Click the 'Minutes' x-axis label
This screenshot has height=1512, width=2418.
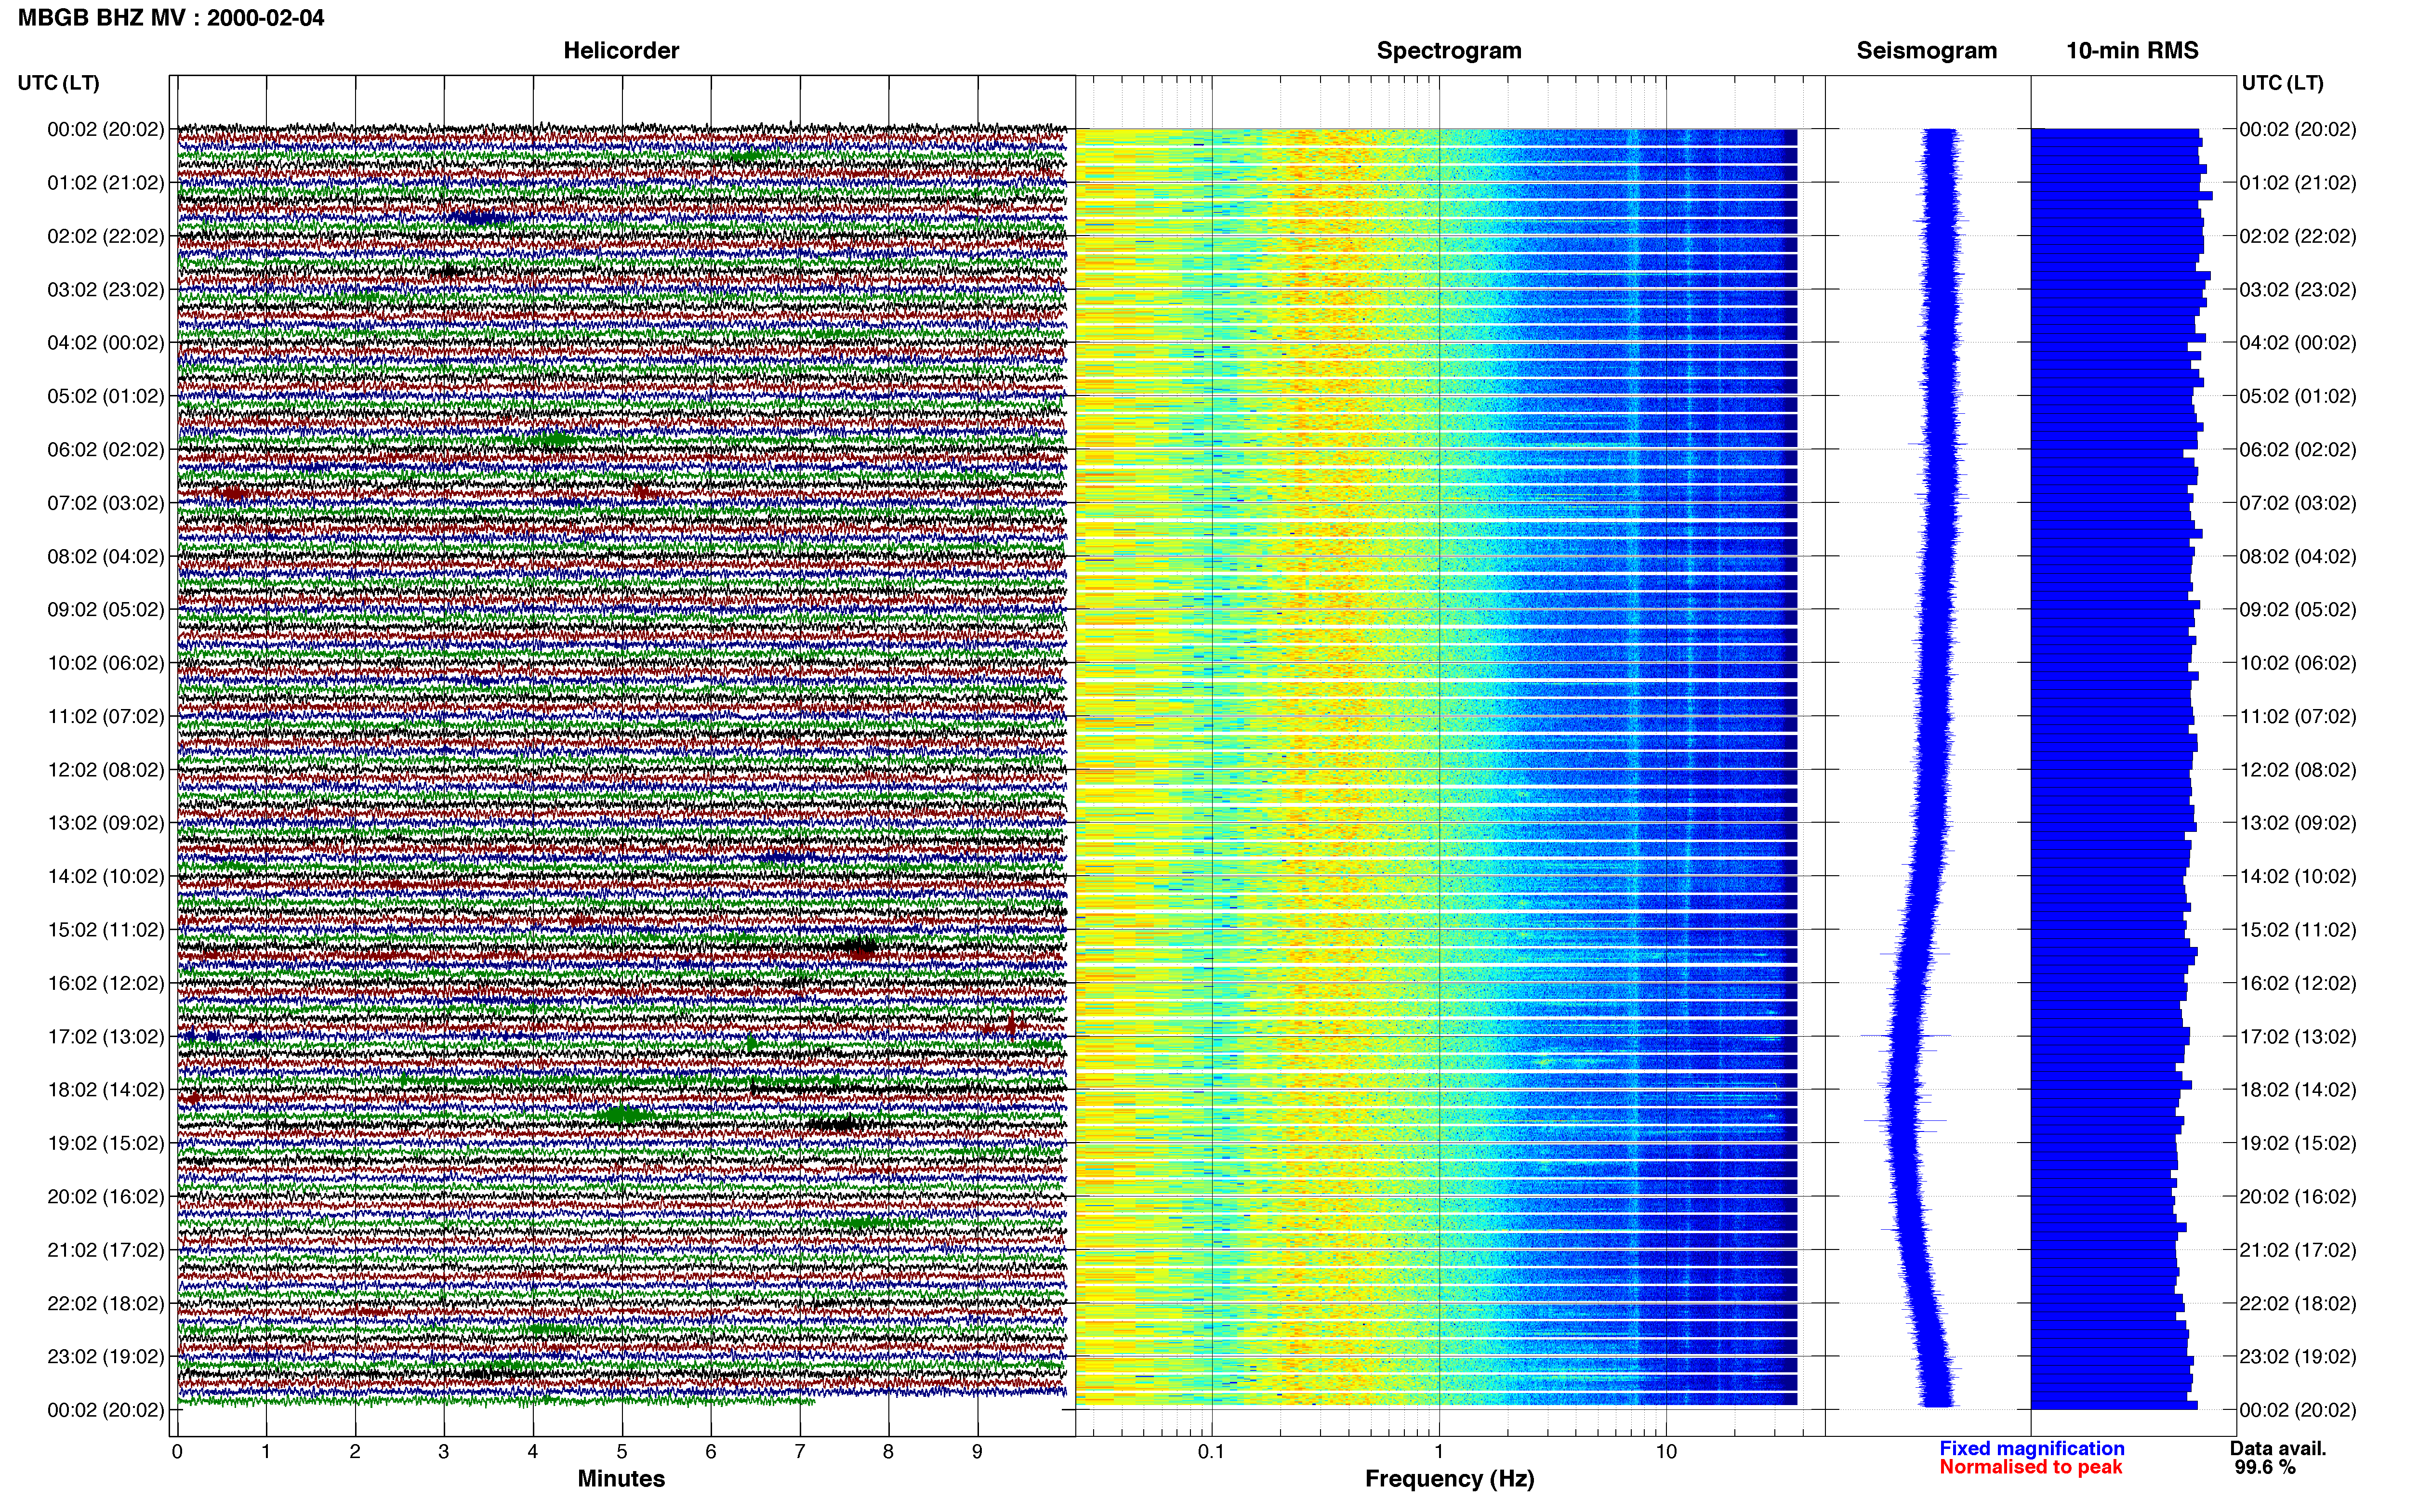point(621,1478)
